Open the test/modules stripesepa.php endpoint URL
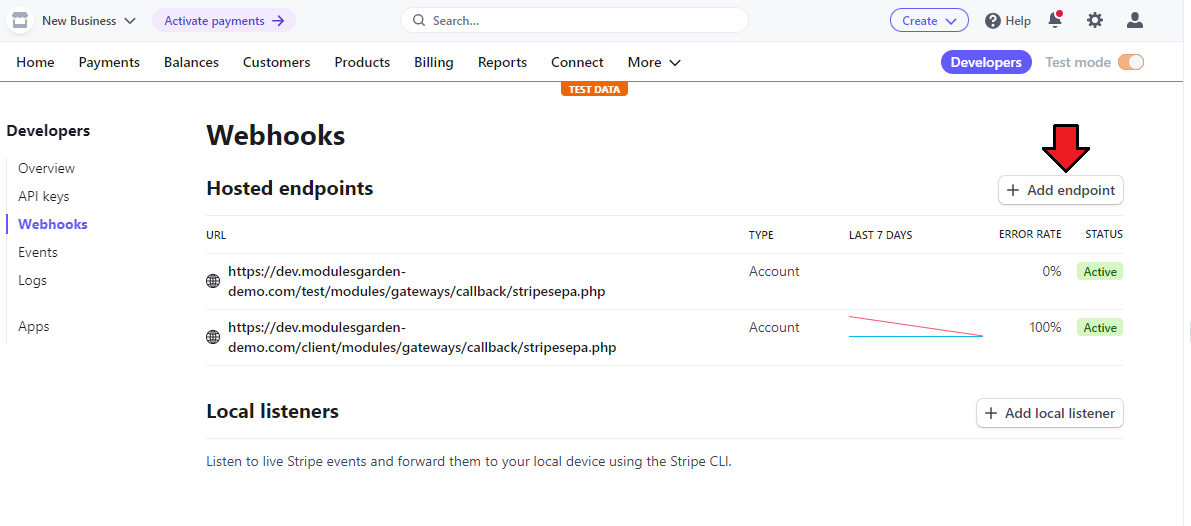1191x526 pixels. coord(416,282)
